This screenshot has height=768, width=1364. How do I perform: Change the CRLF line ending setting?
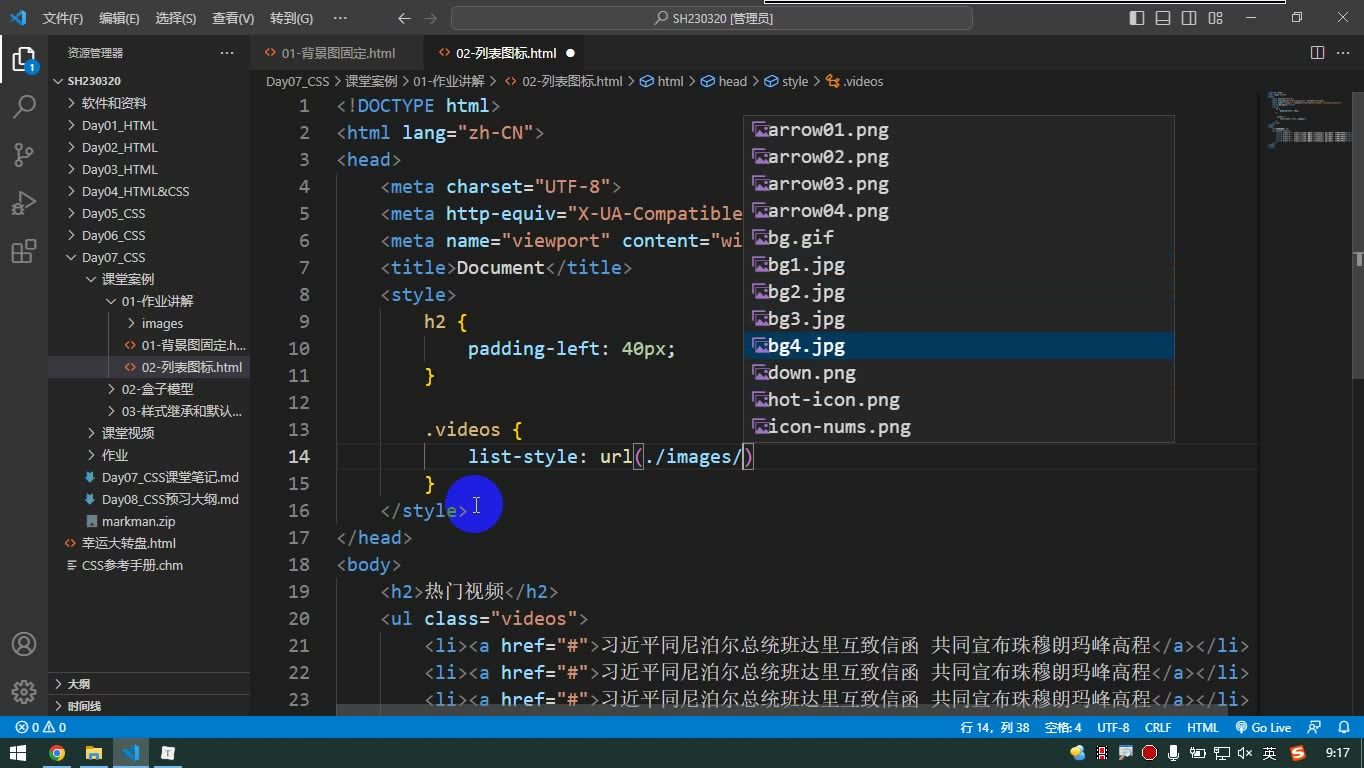pos(1158,728)
